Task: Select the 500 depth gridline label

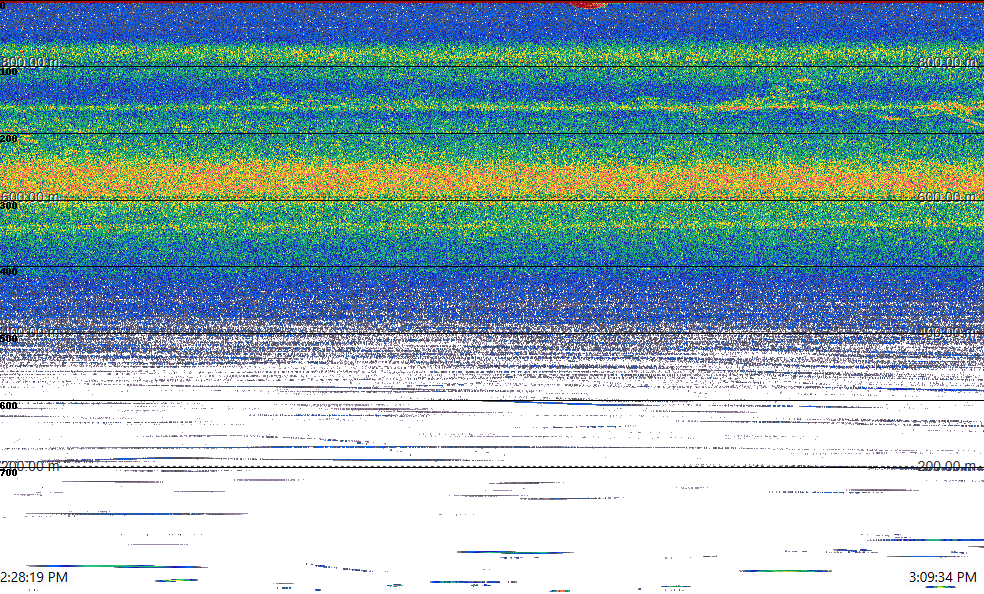Action: (x=9, y=338)
